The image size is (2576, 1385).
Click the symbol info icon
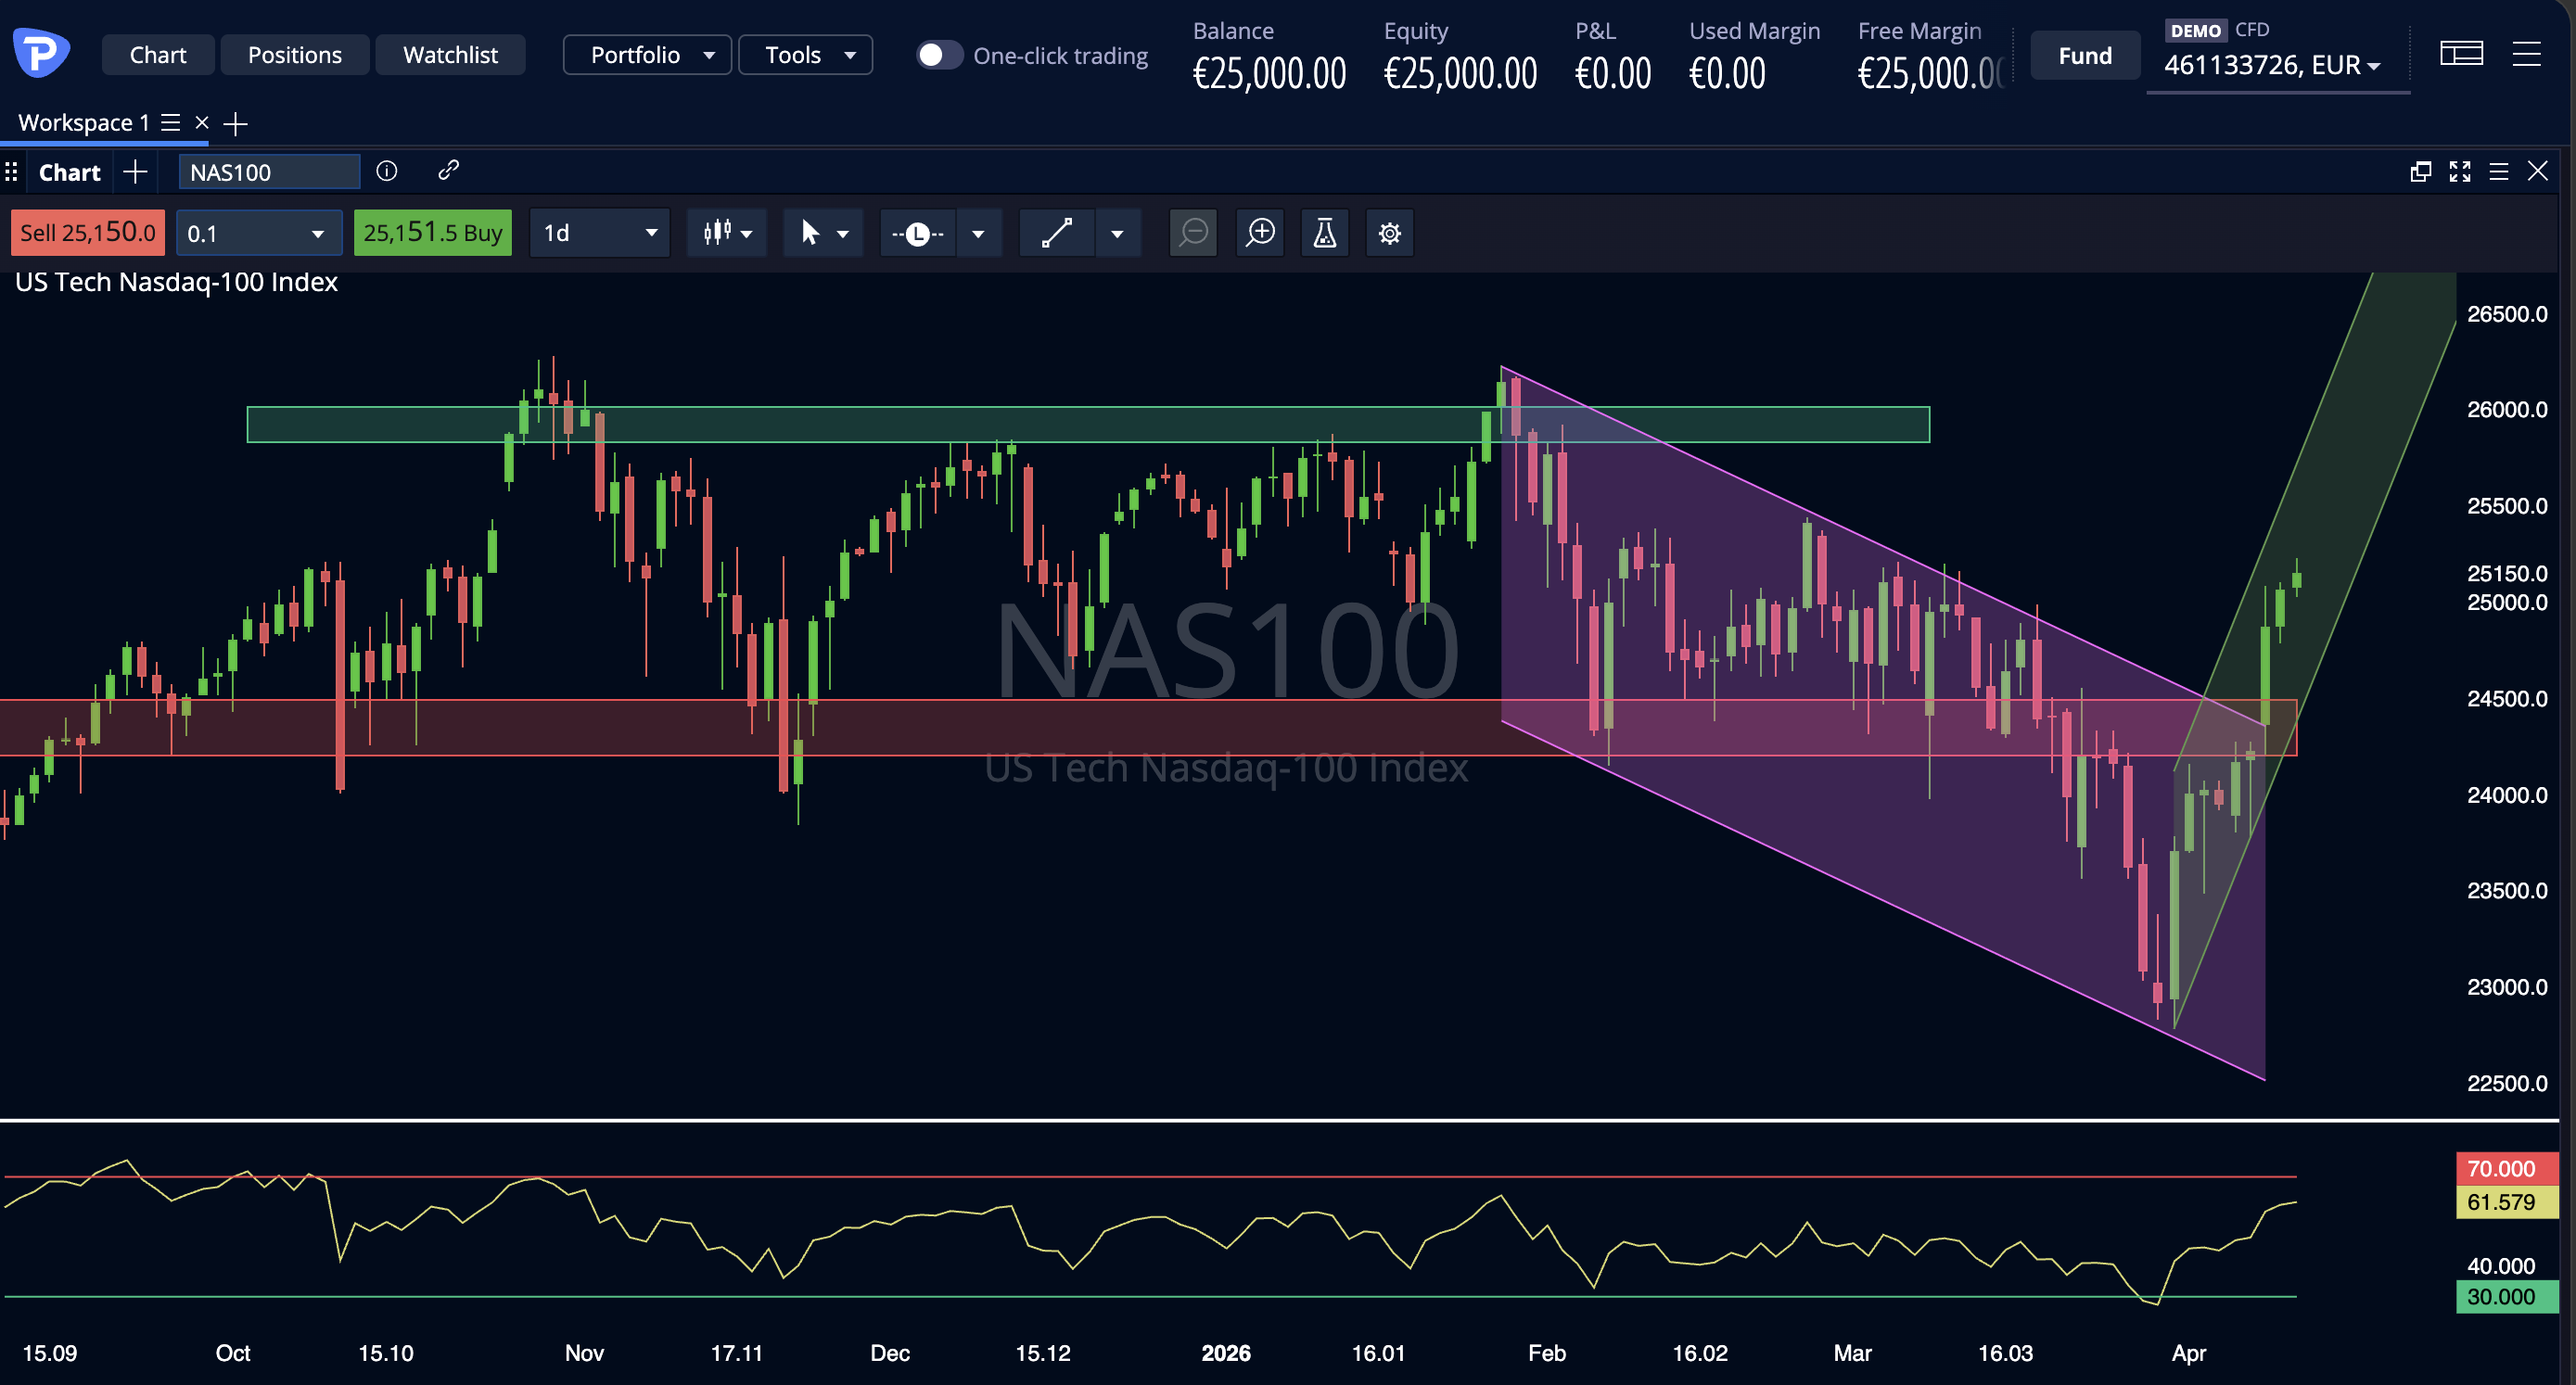tap(387, 171)
